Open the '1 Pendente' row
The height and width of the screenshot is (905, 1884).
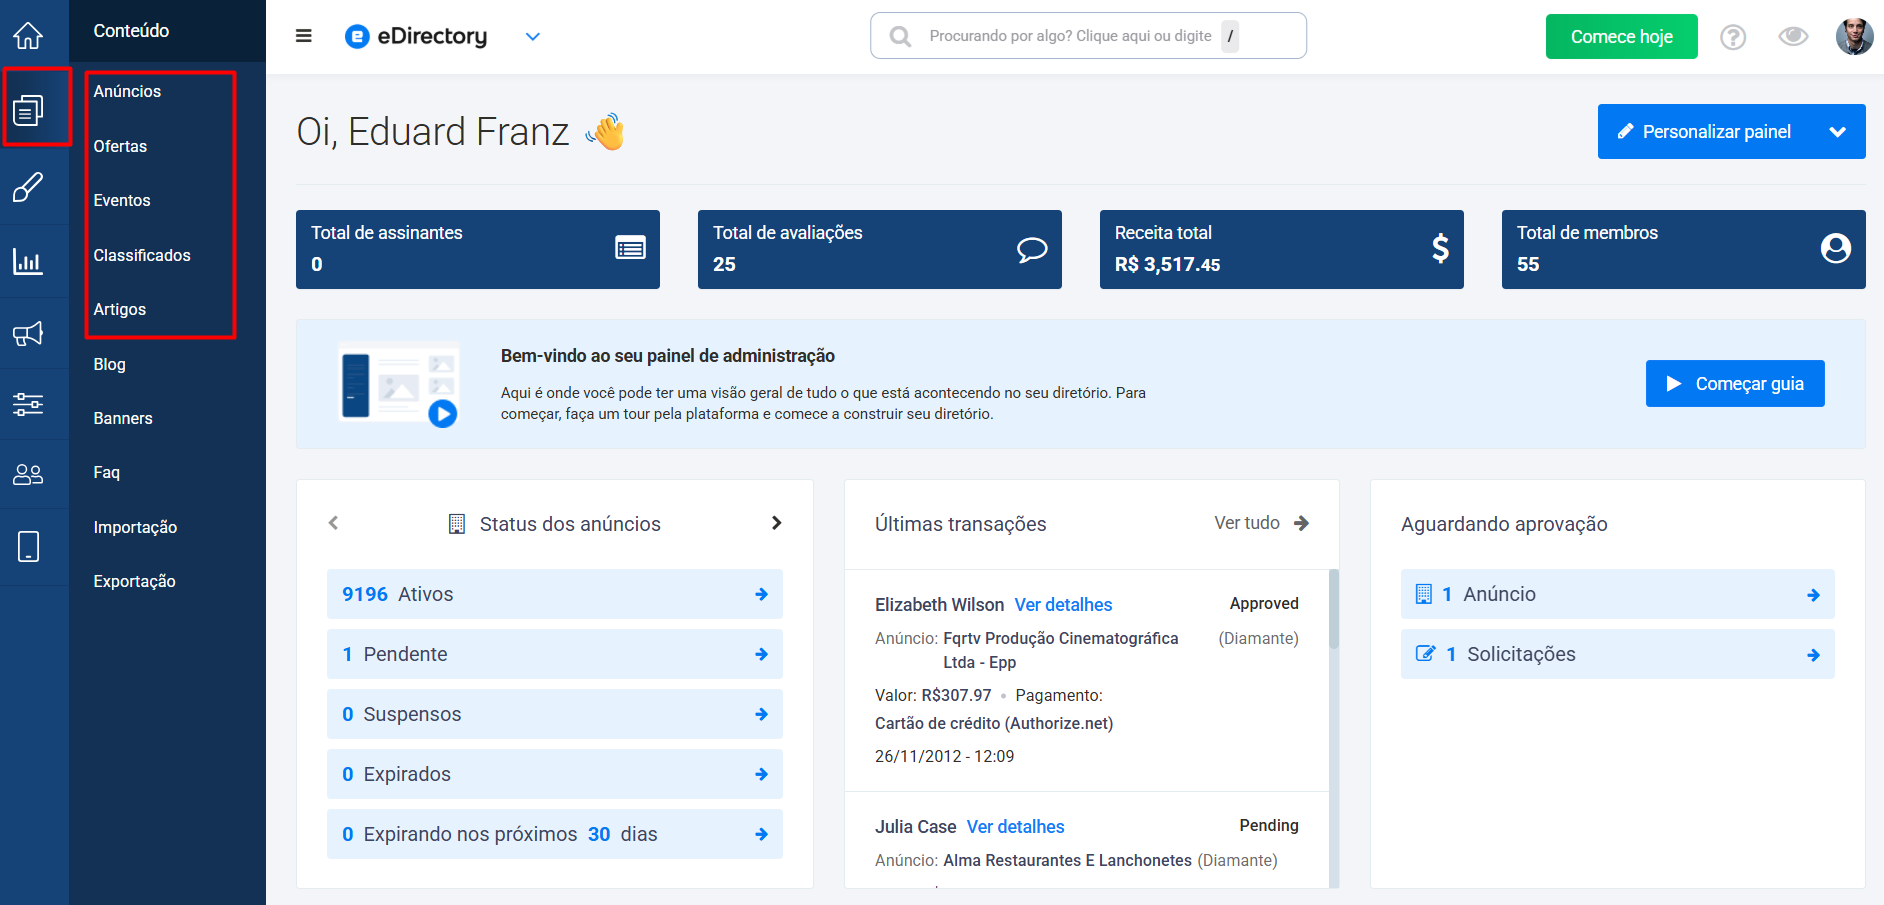point(555,654)
